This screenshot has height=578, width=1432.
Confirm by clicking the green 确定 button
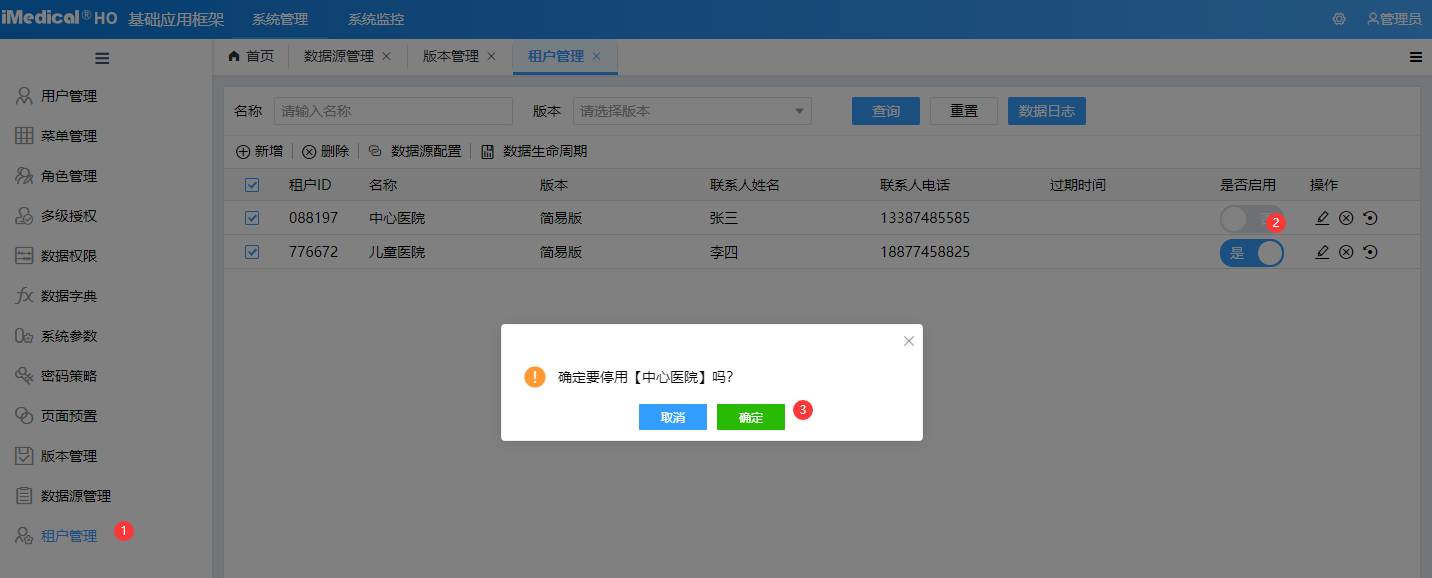750,417
